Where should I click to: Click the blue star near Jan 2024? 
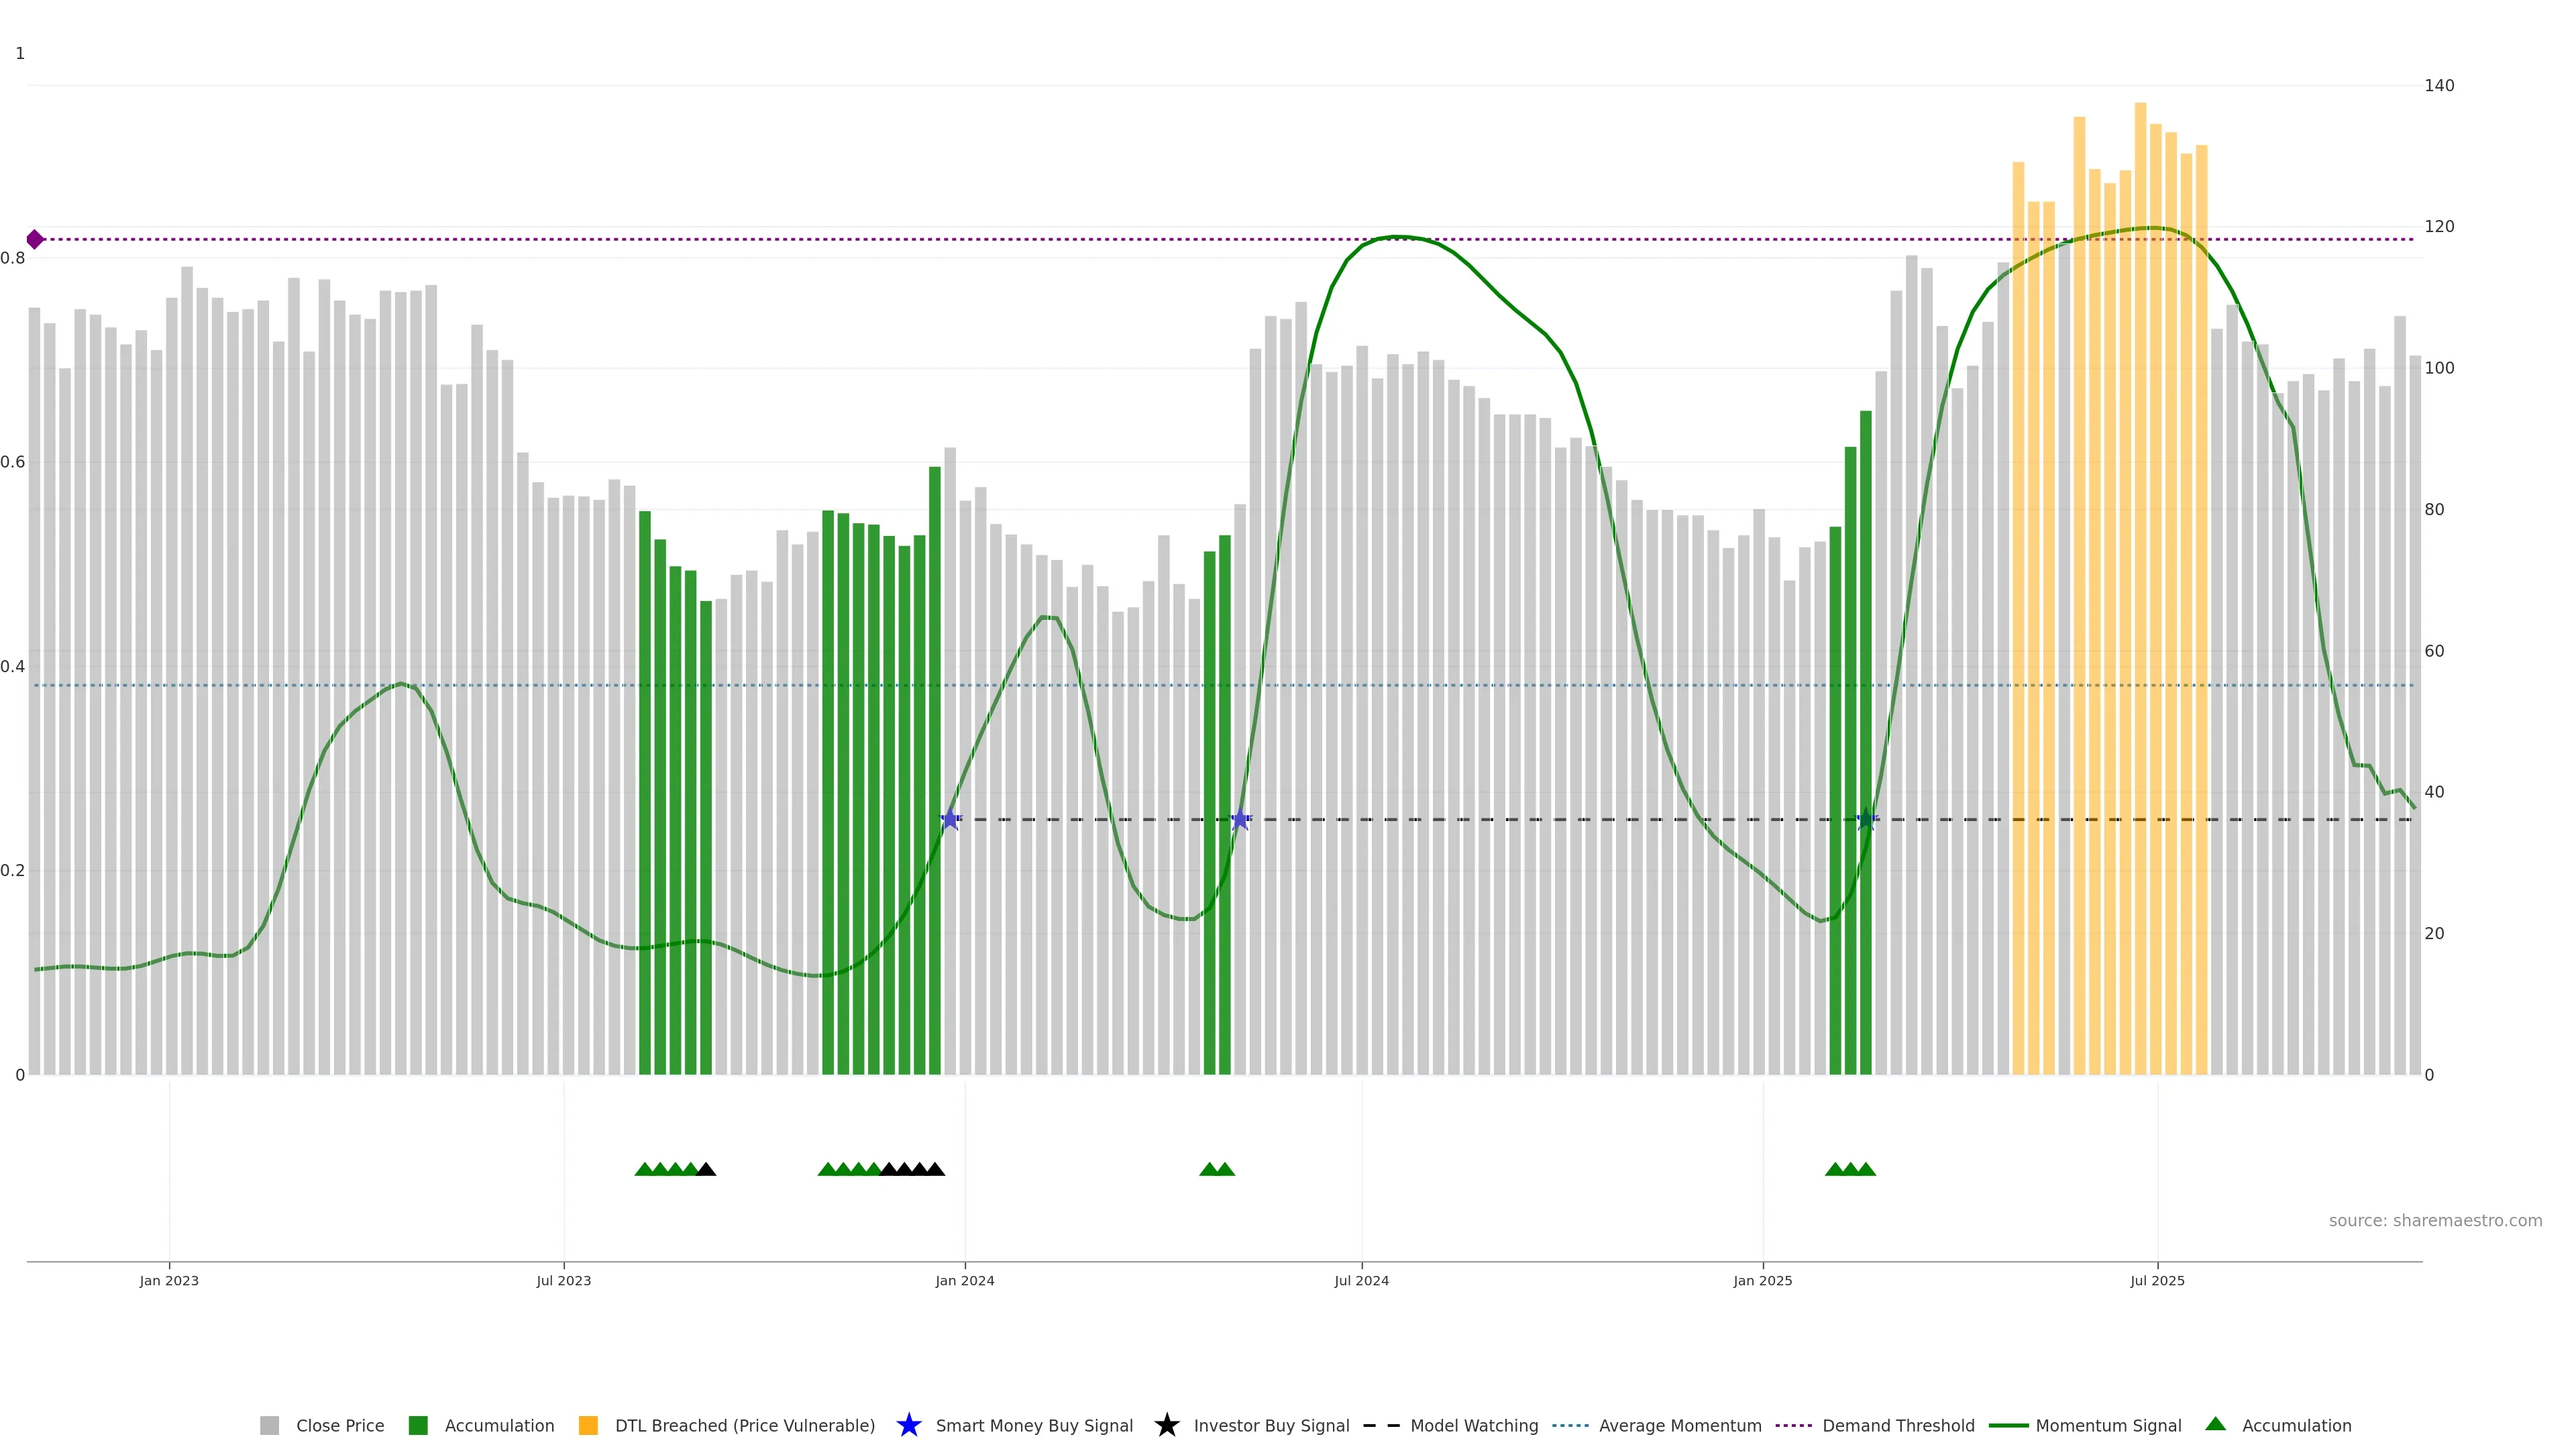tap(950, 820)
